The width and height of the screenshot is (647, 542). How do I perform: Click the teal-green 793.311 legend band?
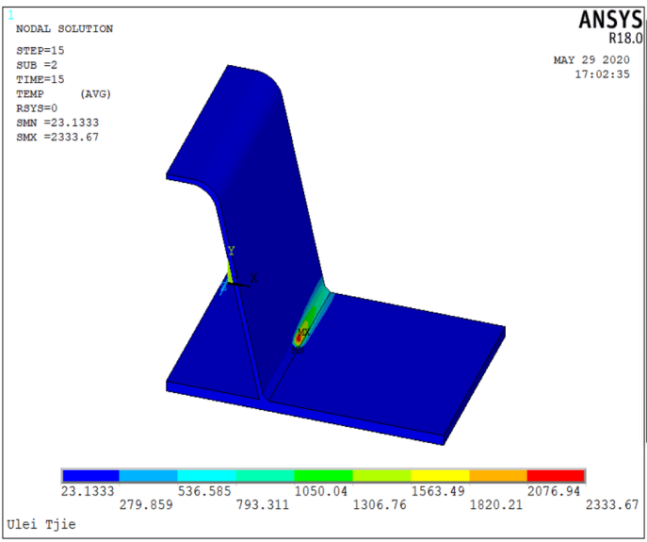point(265,476)
